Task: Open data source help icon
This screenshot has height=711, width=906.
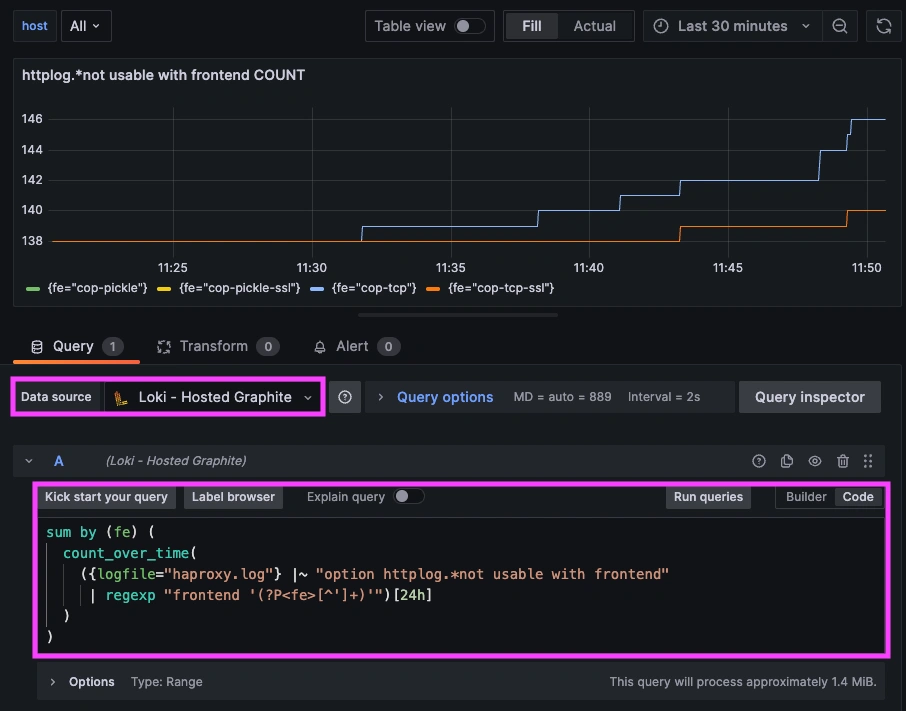Action: (345, 397)
